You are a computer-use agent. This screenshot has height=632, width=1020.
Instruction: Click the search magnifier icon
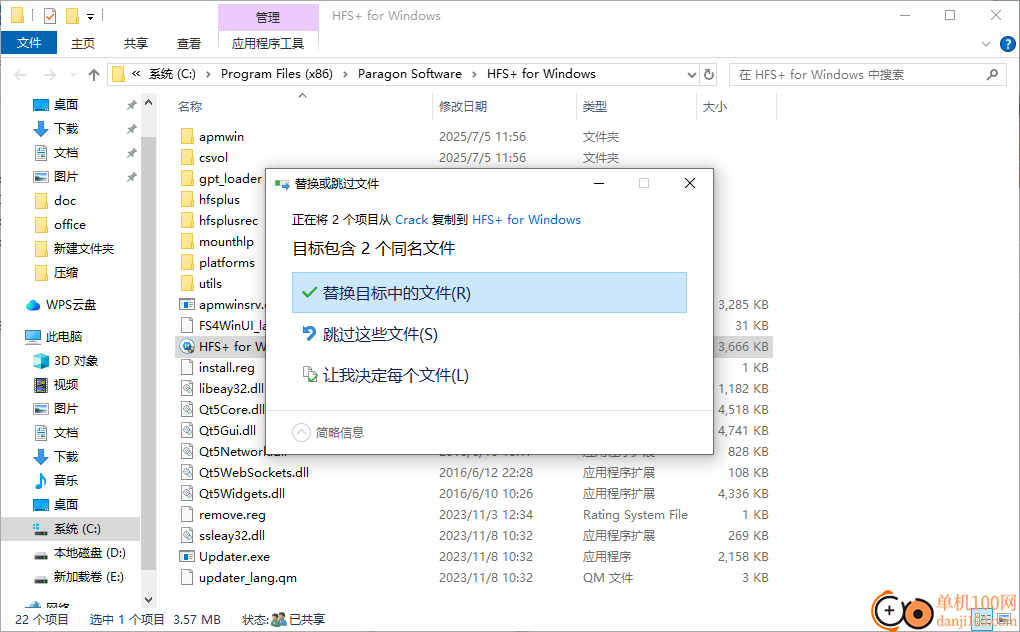(x=992, y=75)
